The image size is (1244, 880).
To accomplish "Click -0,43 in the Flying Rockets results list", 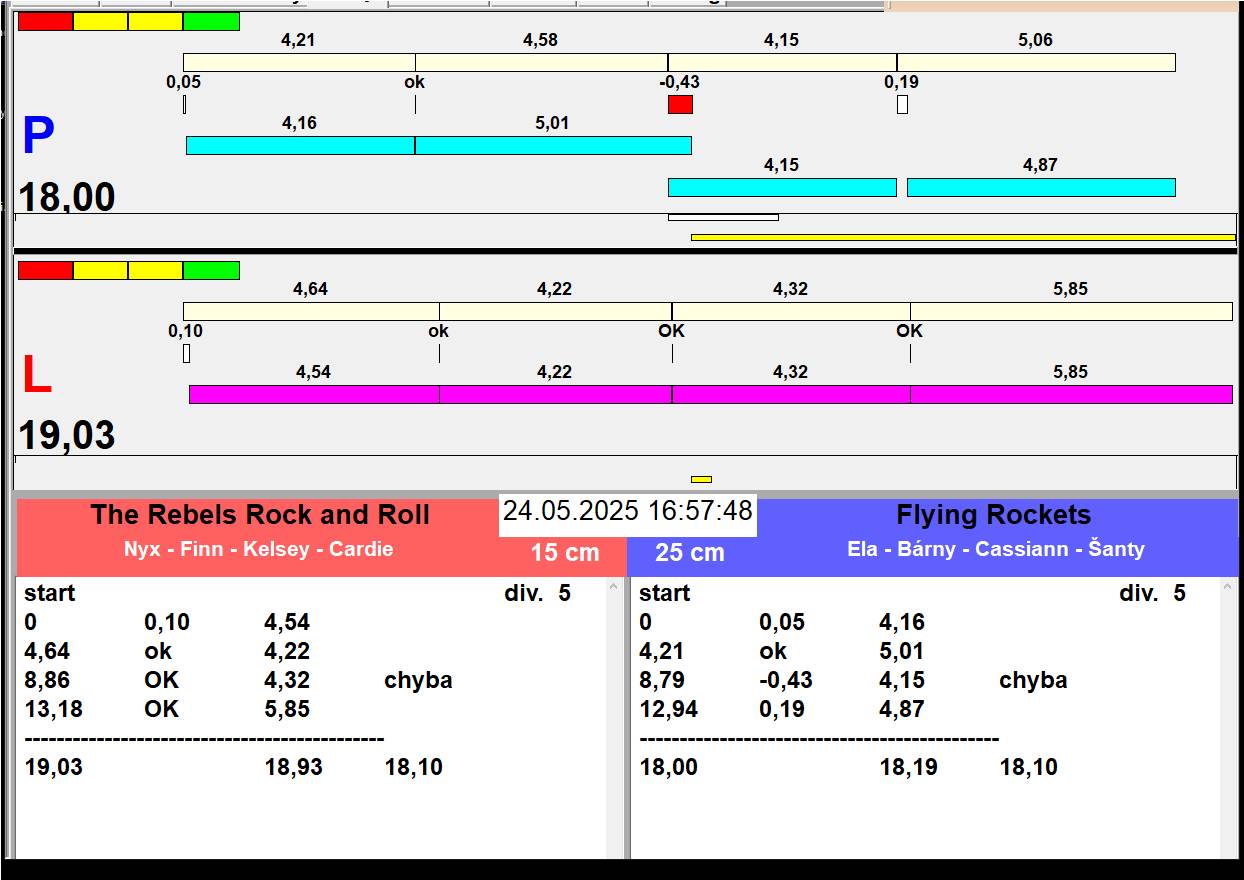I will (785, 680).
